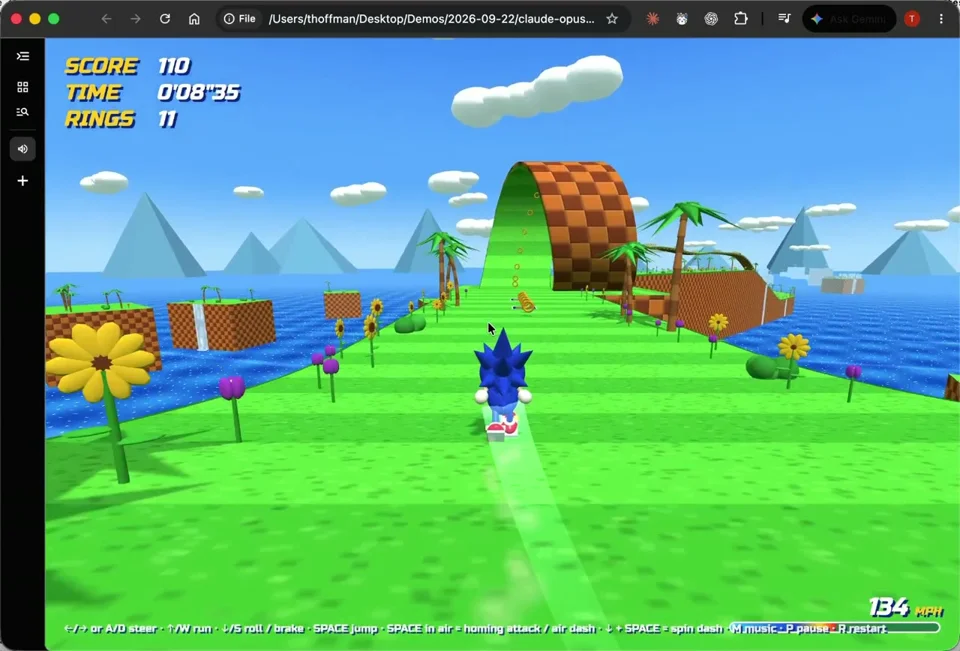
Task: Reload the game page
Action: click(x=165, y=19)
